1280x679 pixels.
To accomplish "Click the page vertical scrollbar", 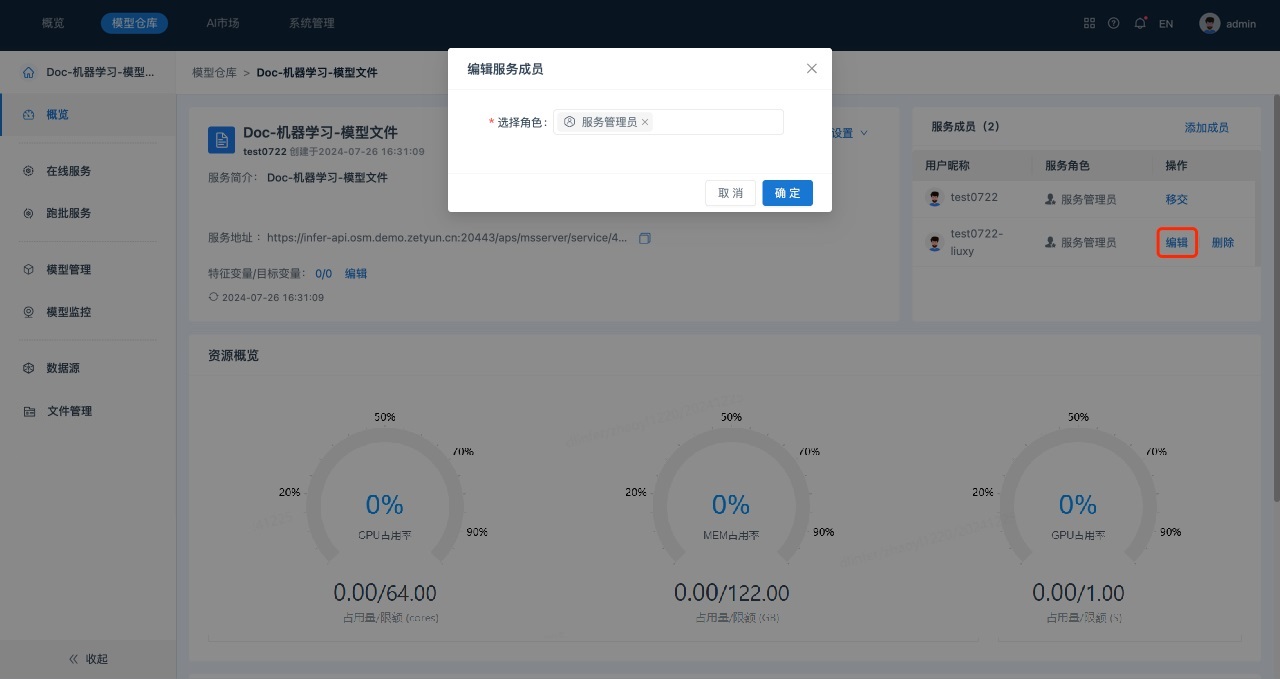I will [x=1275, y=300].
